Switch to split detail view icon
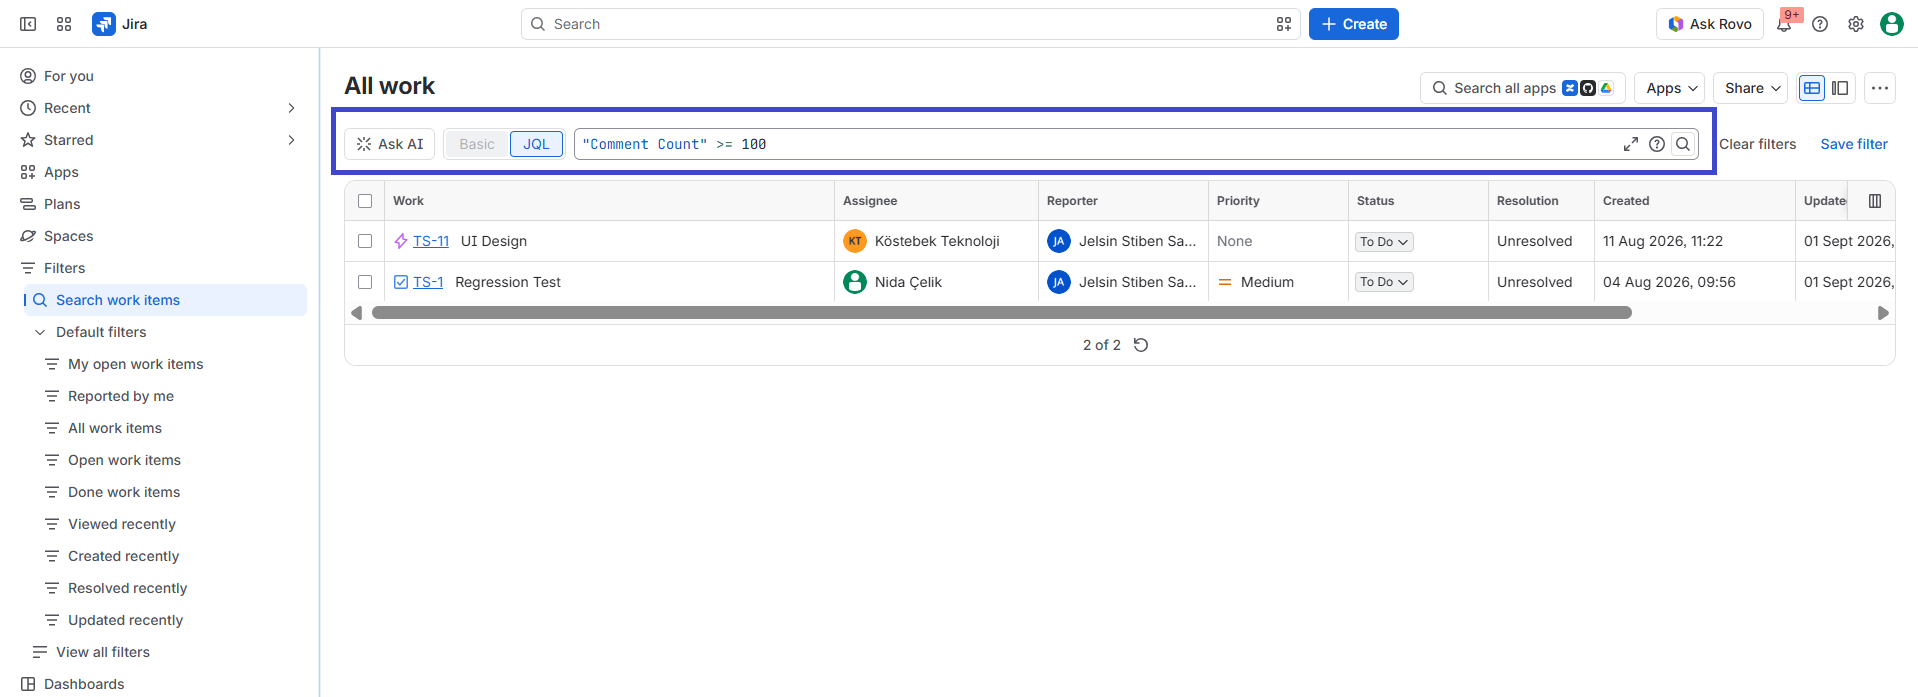The width and height of the screenshot is (1918, 697). (1840, 88)
